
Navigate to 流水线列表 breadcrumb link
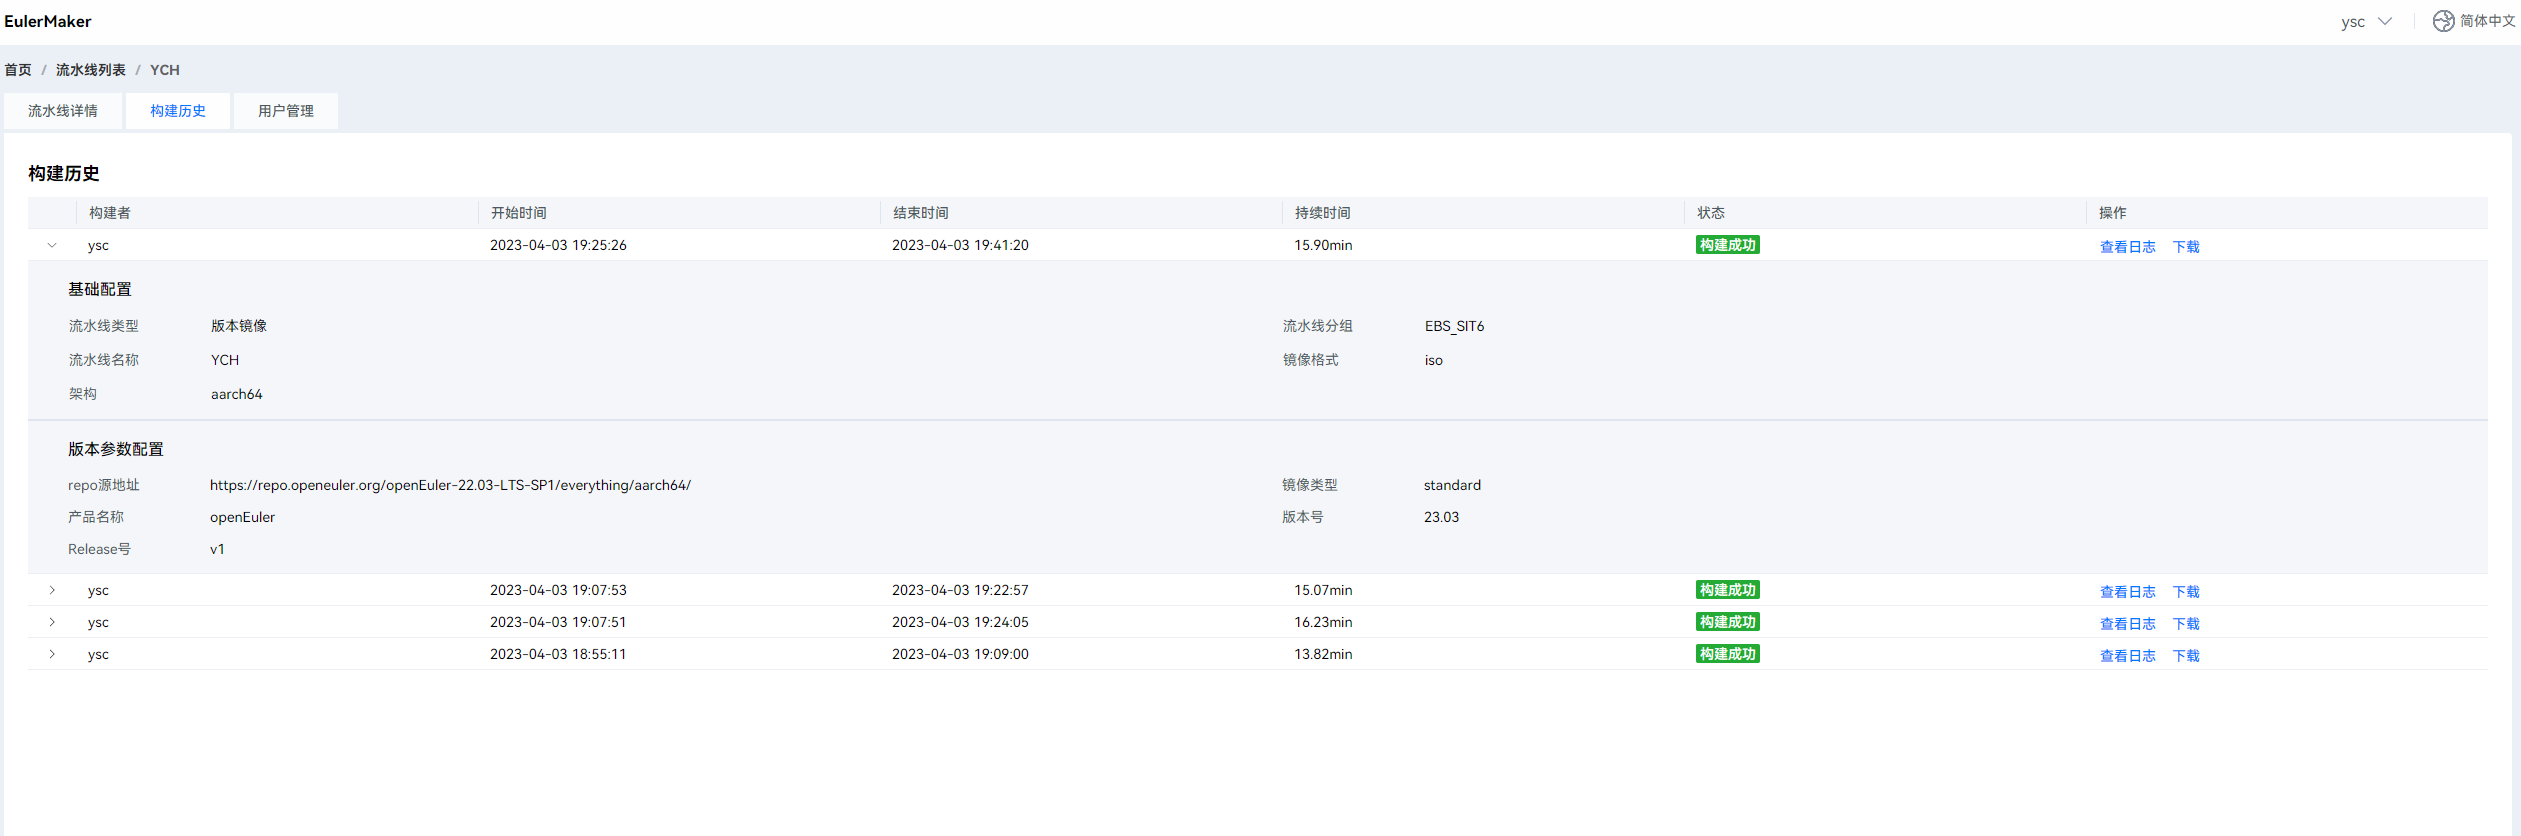click(91, 70)
